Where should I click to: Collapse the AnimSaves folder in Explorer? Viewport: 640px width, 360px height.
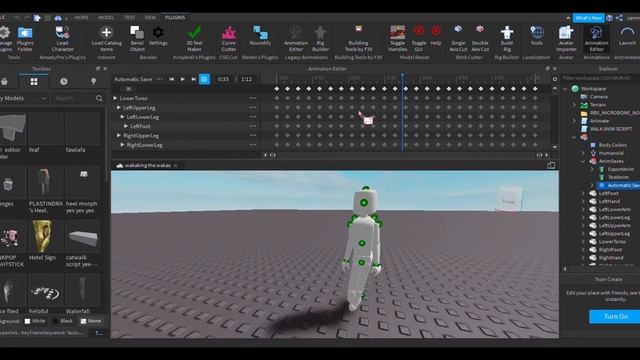click(583, 161)
